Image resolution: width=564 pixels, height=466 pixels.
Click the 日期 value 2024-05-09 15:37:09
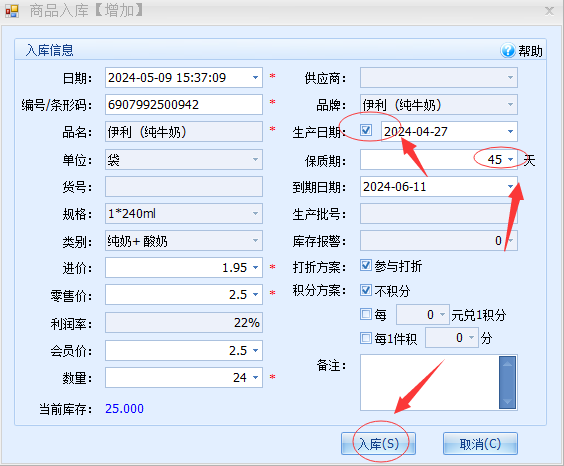click(x=167, y=78)
